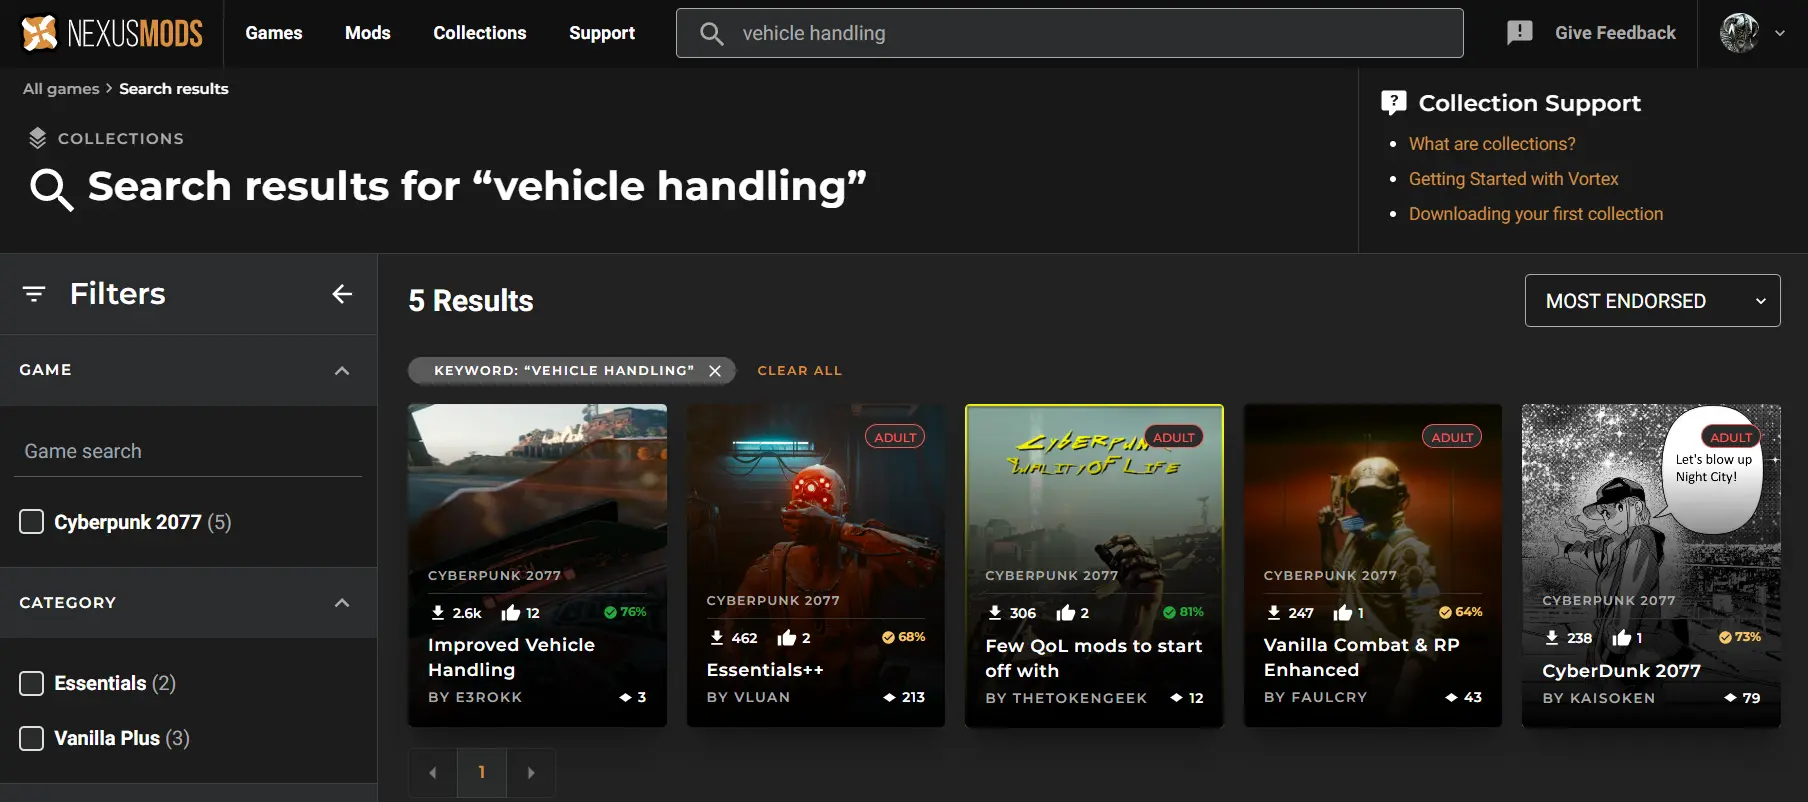The image size is (1808, 802).
Task: Go to next results page arrow
Action: 531,773
